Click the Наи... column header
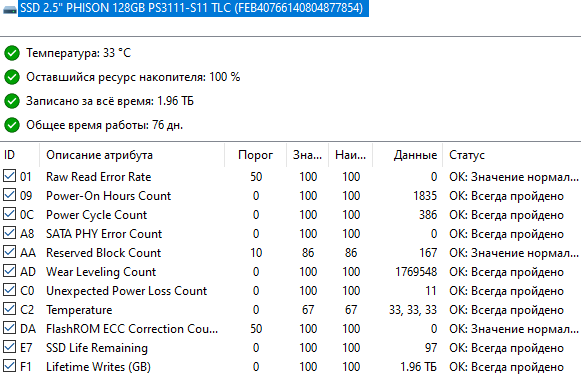The width and height of the screenshot is (581, 378). pyautogui.click(x=350, y=155)
